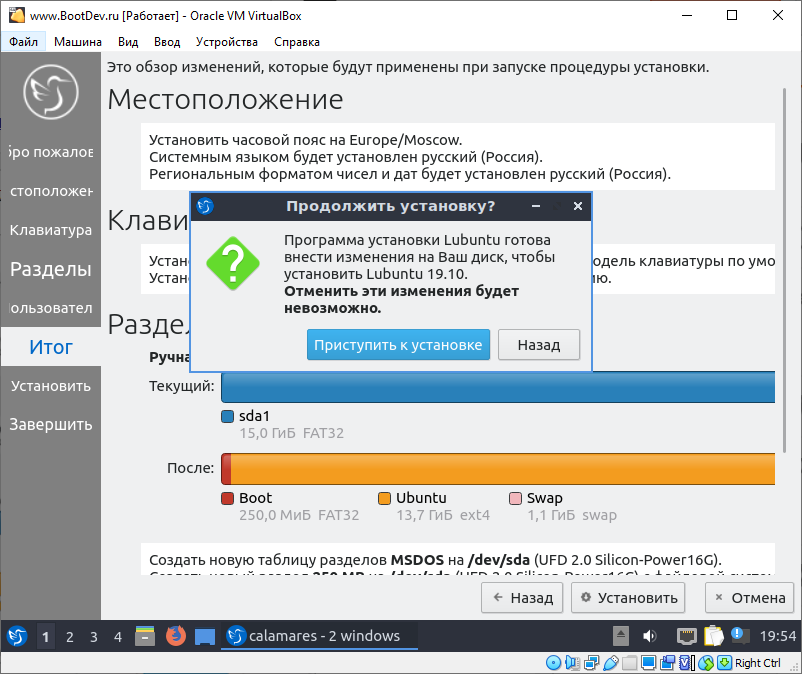Click the pink Swap legend swatch
Viewport: 802px width, 674px height.
click(515, 498)
